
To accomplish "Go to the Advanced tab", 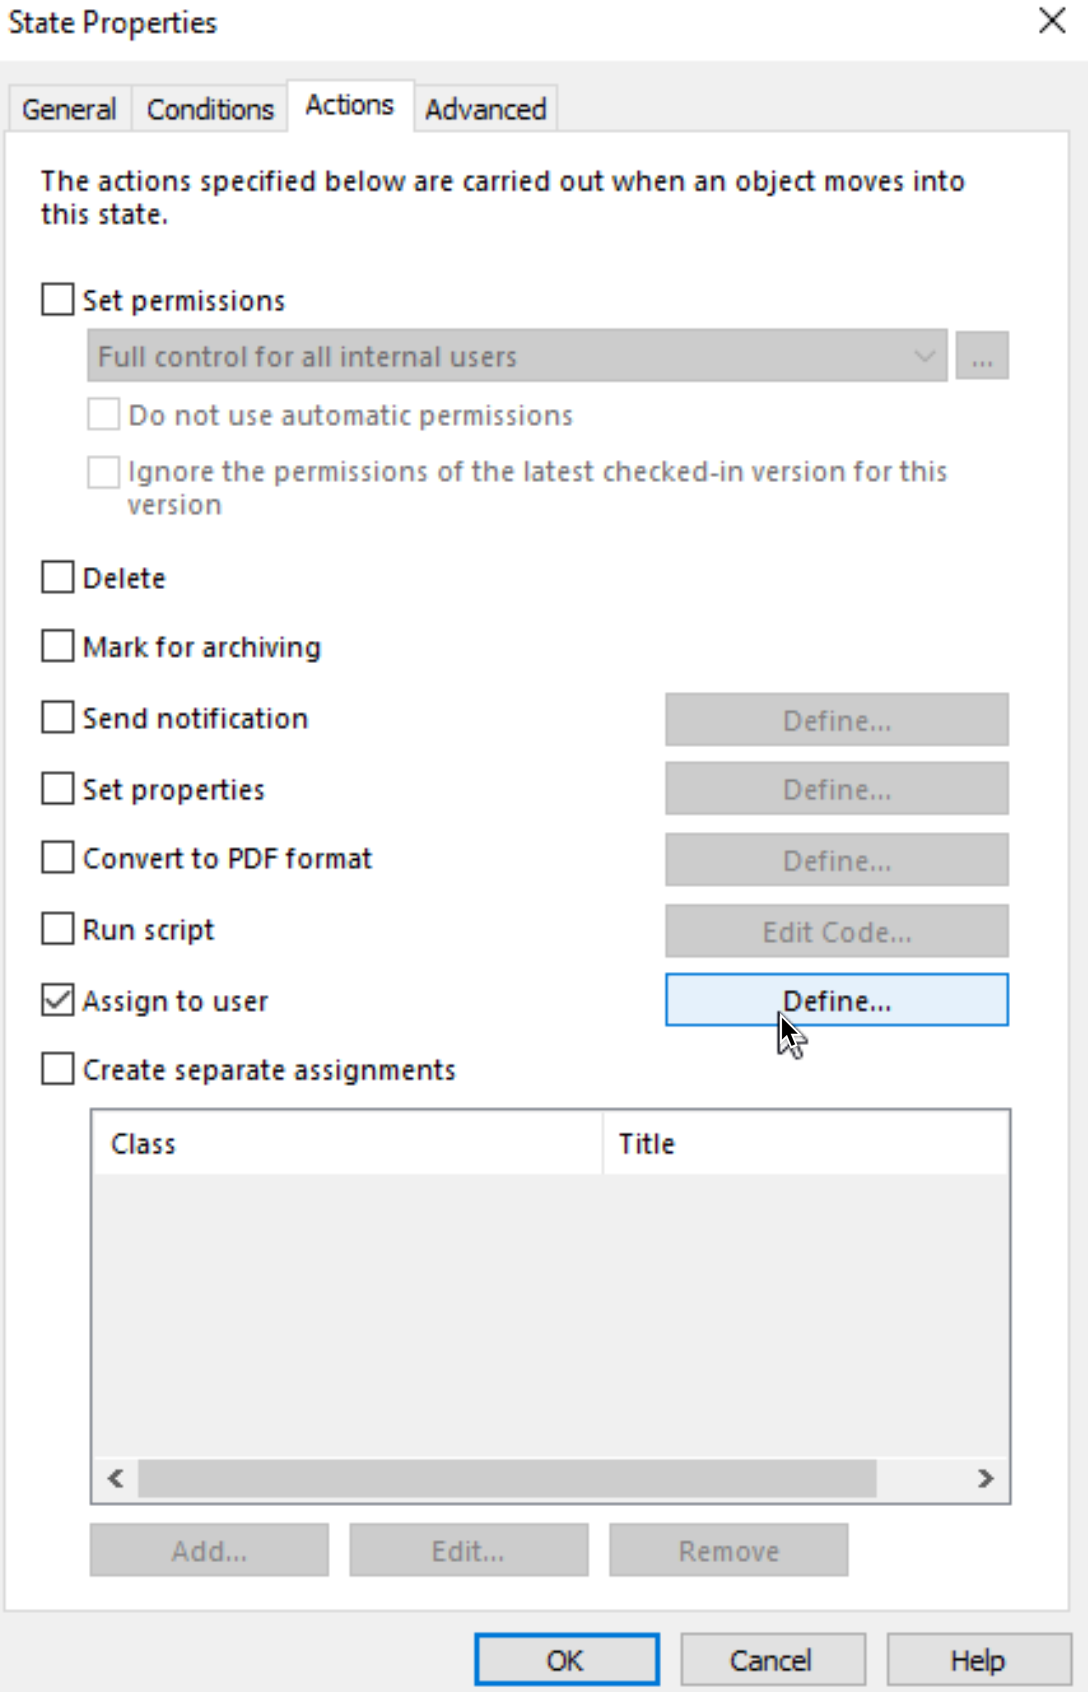I will click(486, 108).
